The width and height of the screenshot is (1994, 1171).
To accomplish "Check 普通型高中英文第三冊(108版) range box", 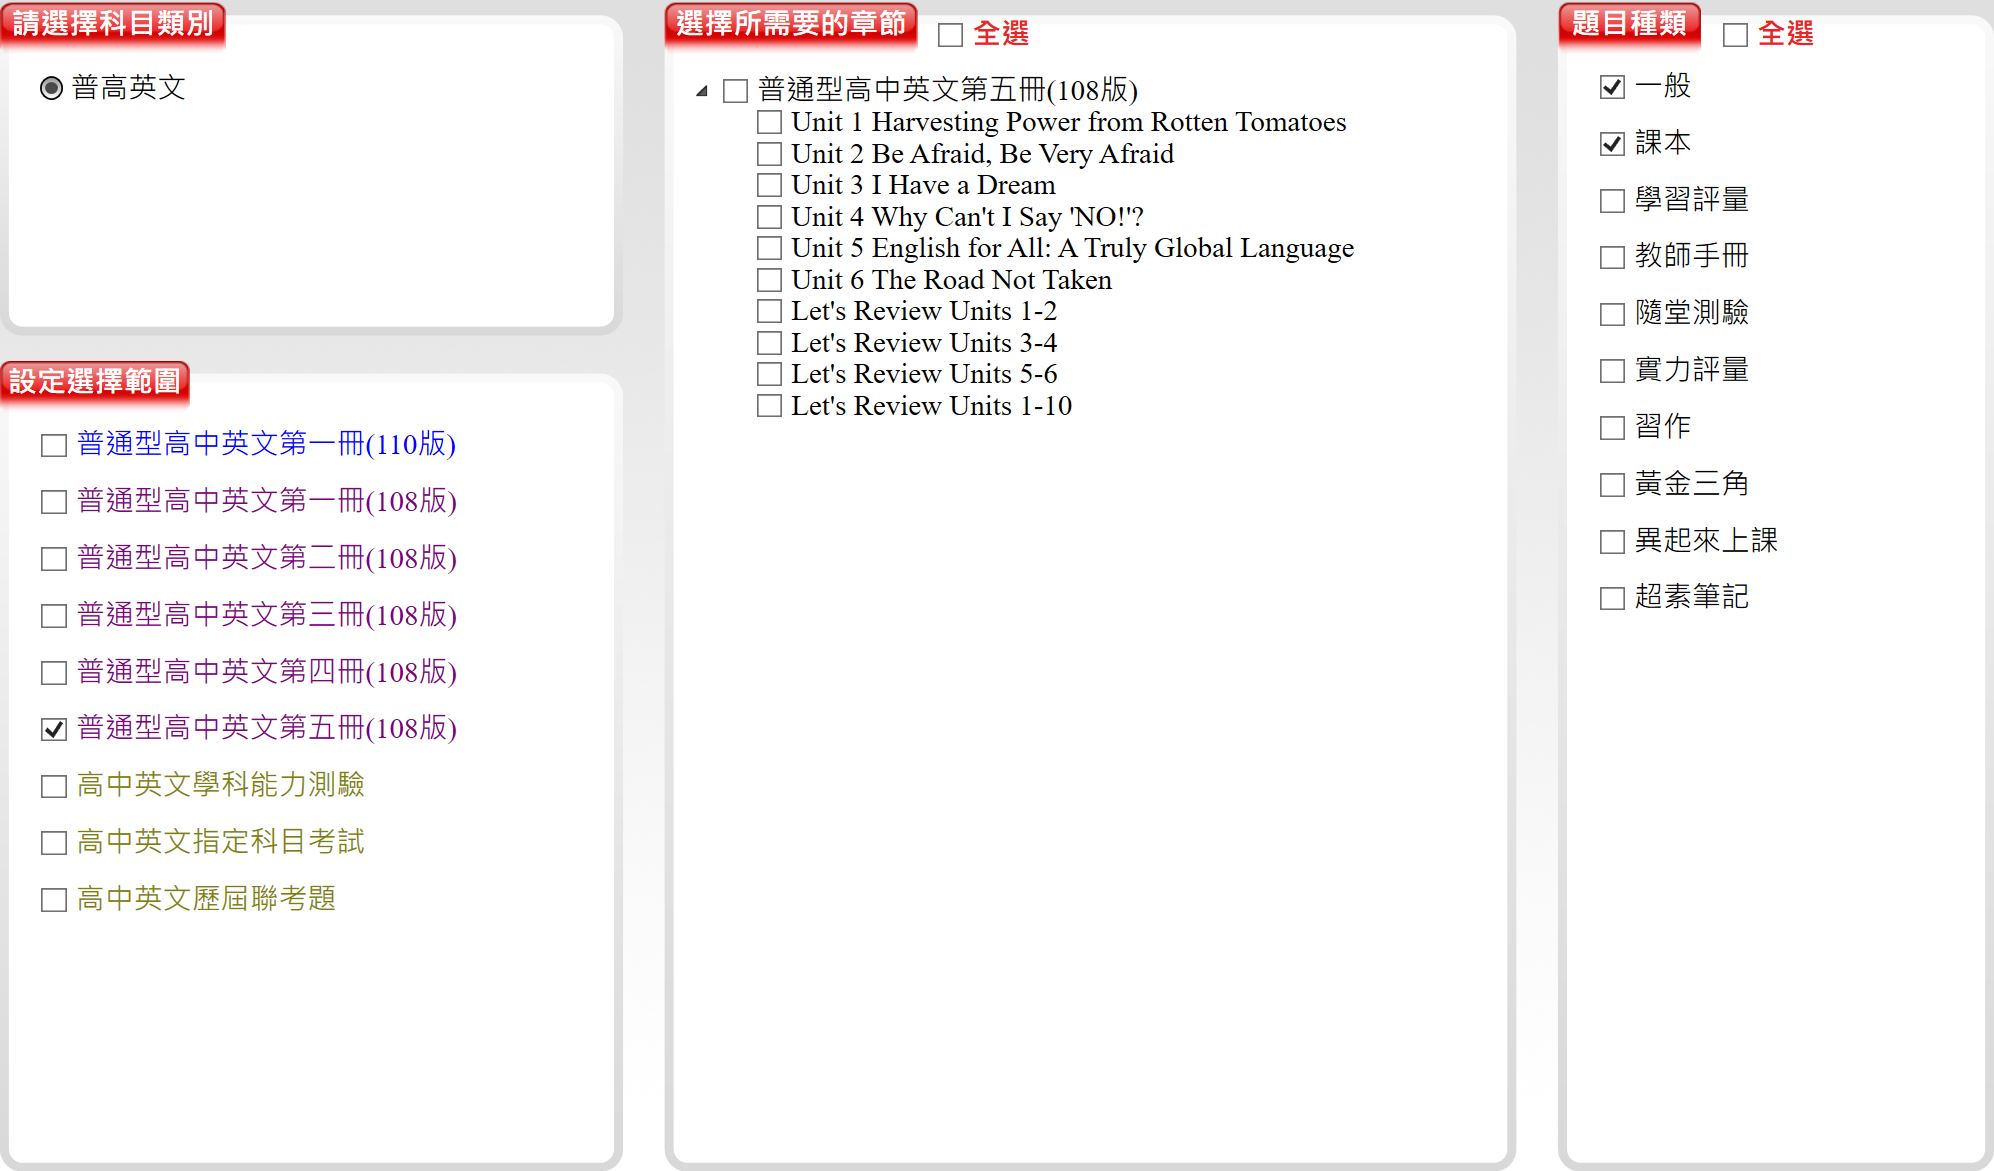I will [x=54, y=616].
